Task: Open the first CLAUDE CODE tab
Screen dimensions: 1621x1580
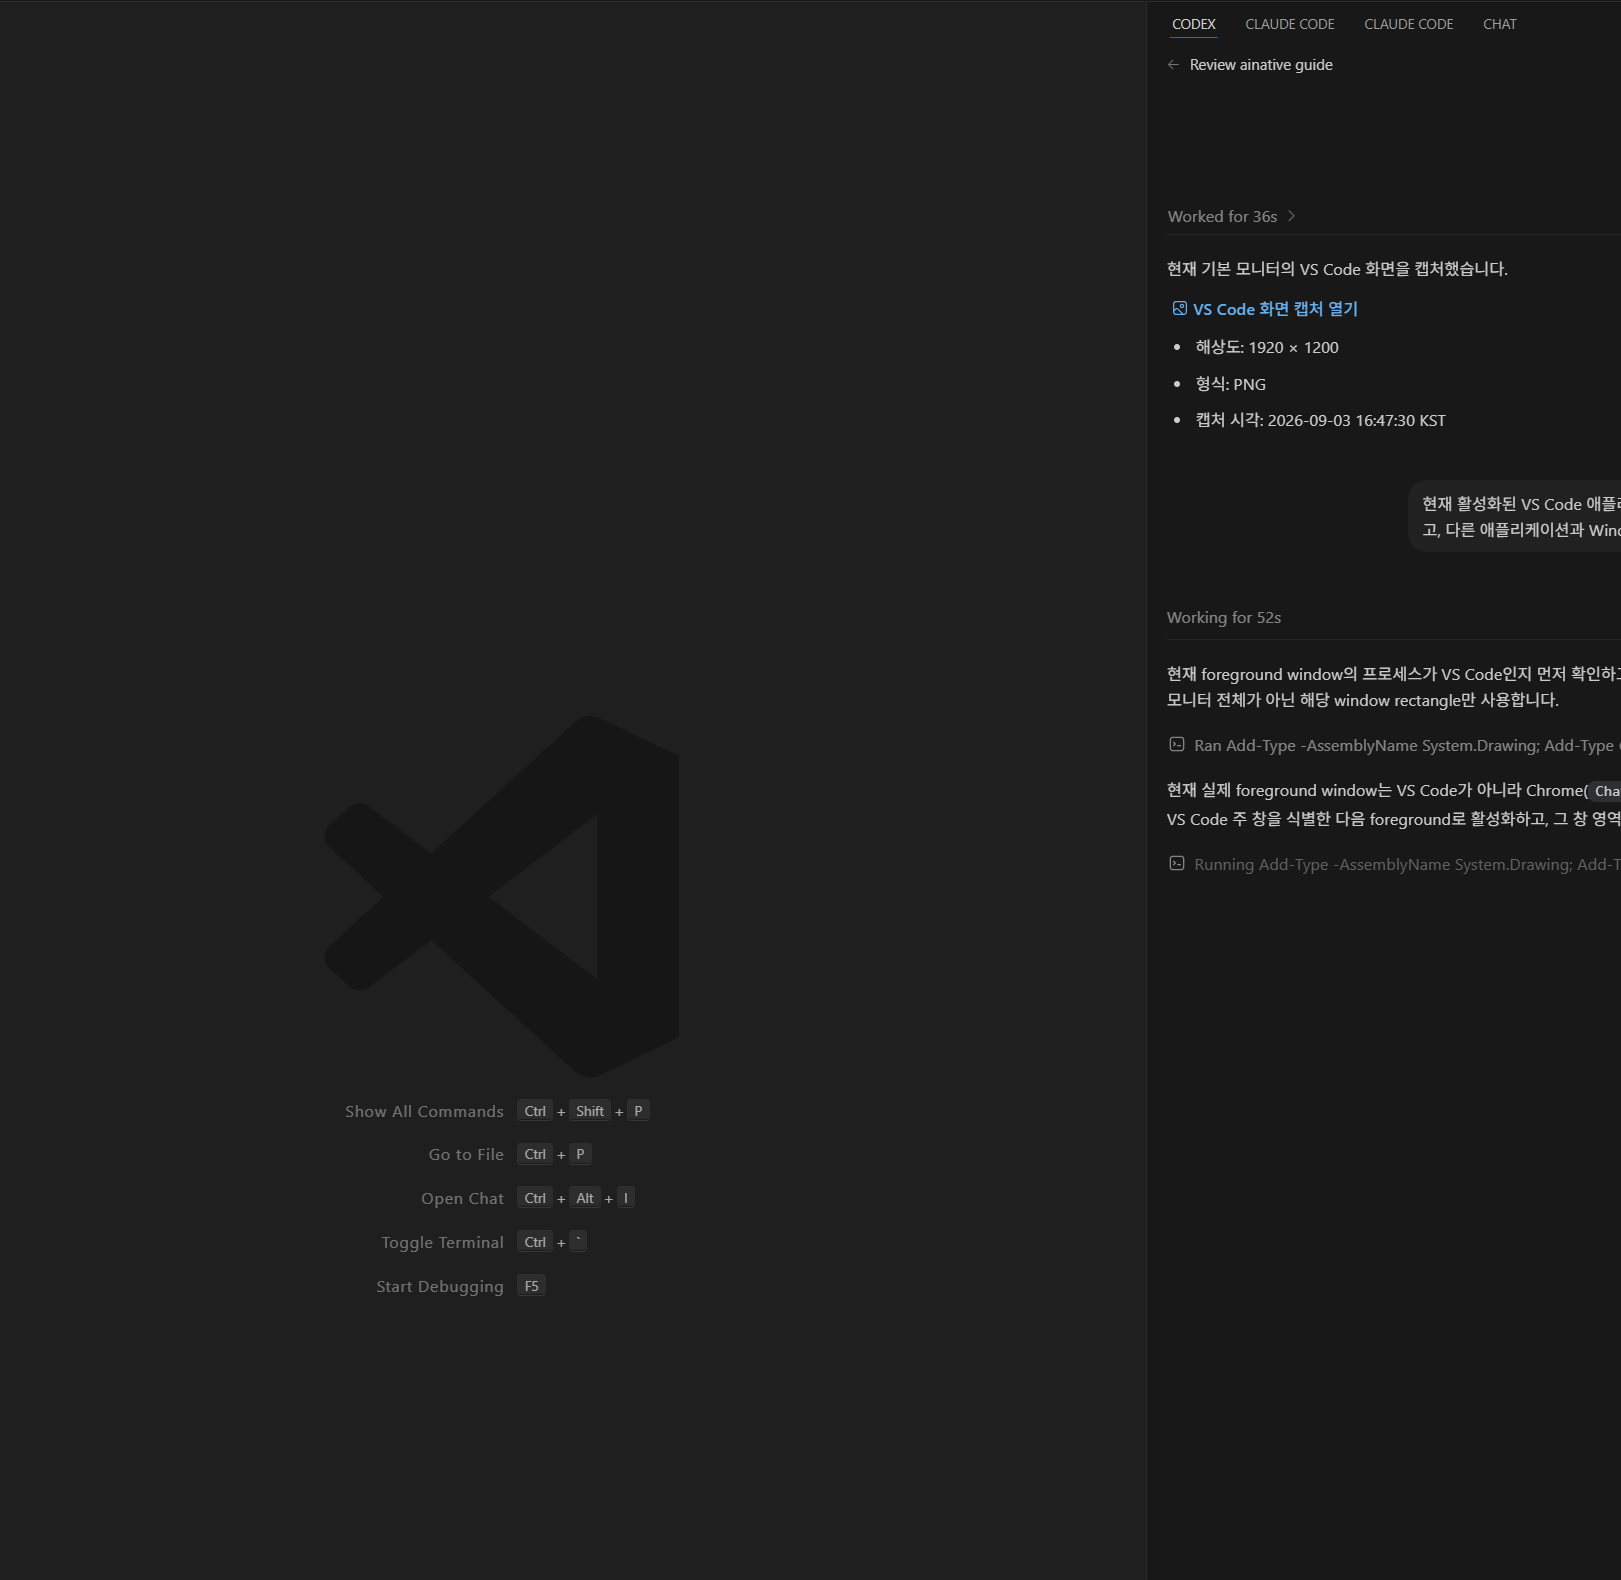Action: tap(1289, 24)
